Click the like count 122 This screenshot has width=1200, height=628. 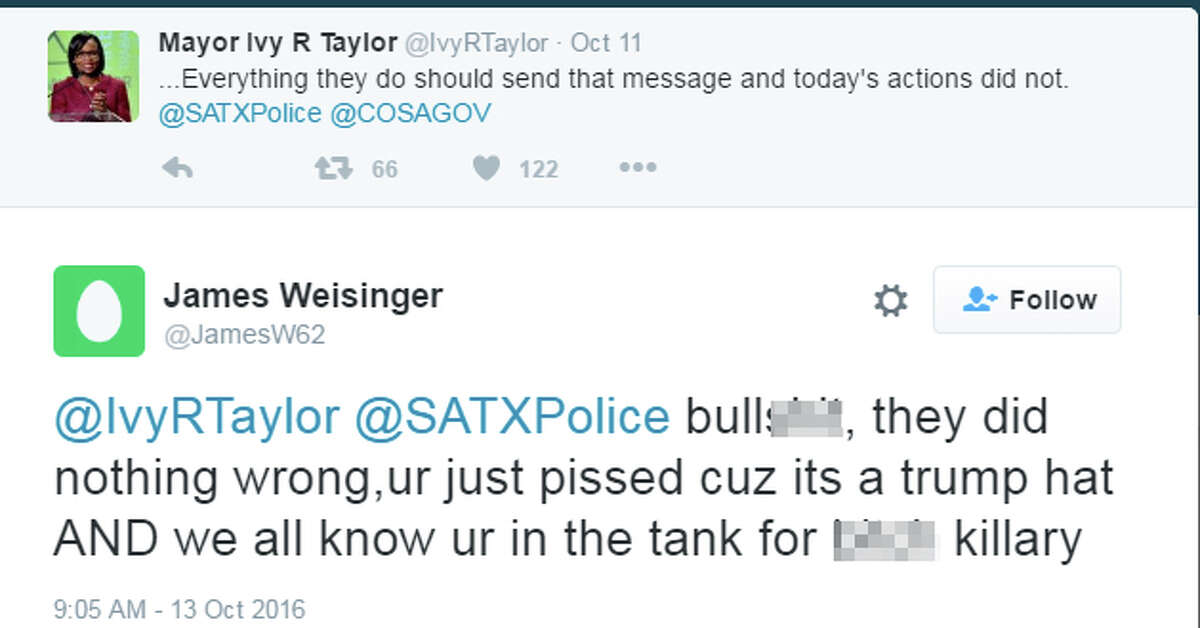pos(538,170)
